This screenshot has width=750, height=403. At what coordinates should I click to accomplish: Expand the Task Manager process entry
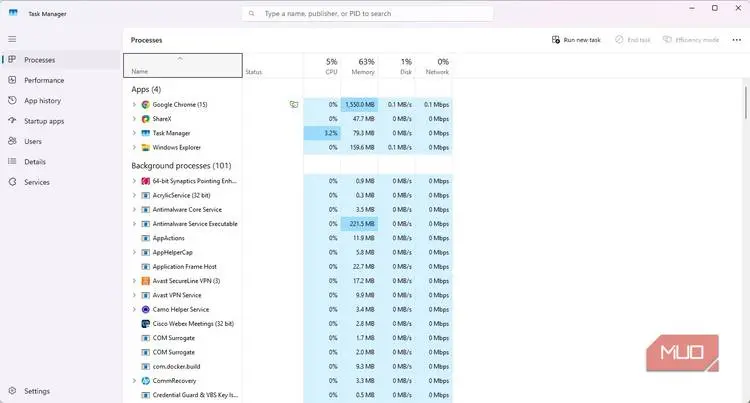[x=134, y=133]
